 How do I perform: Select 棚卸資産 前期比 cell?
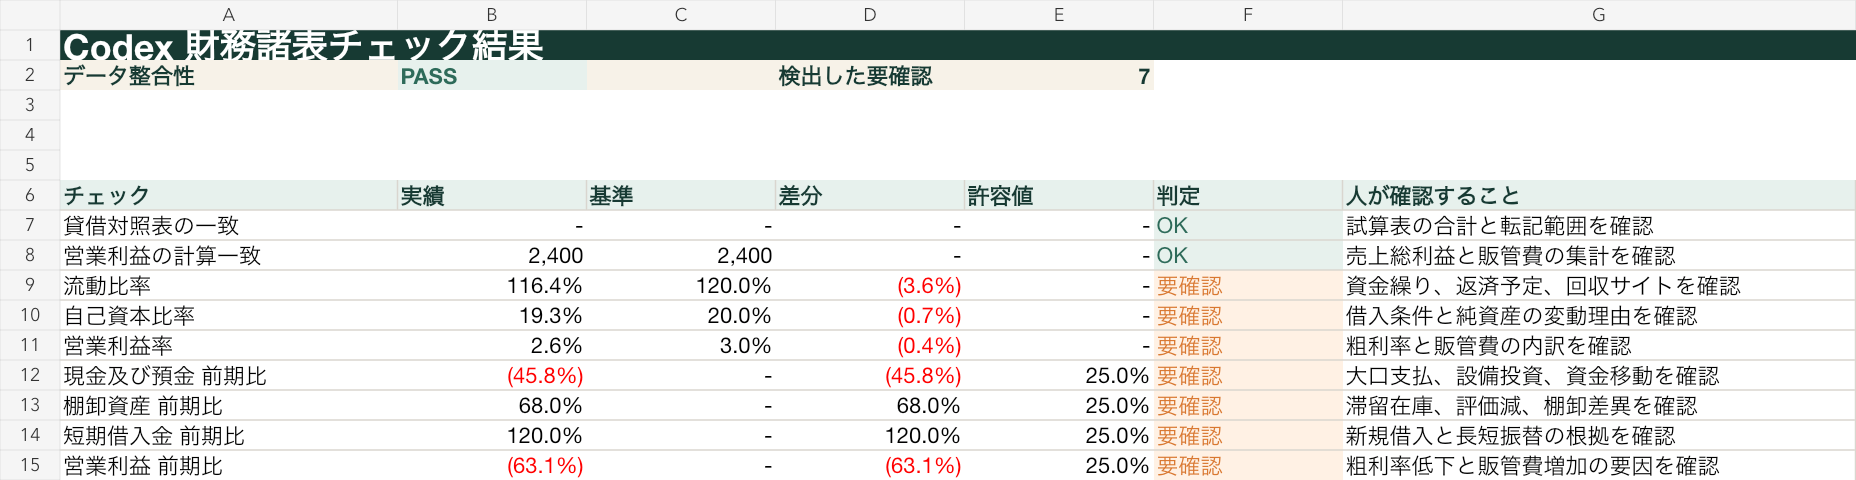[229, 405]
